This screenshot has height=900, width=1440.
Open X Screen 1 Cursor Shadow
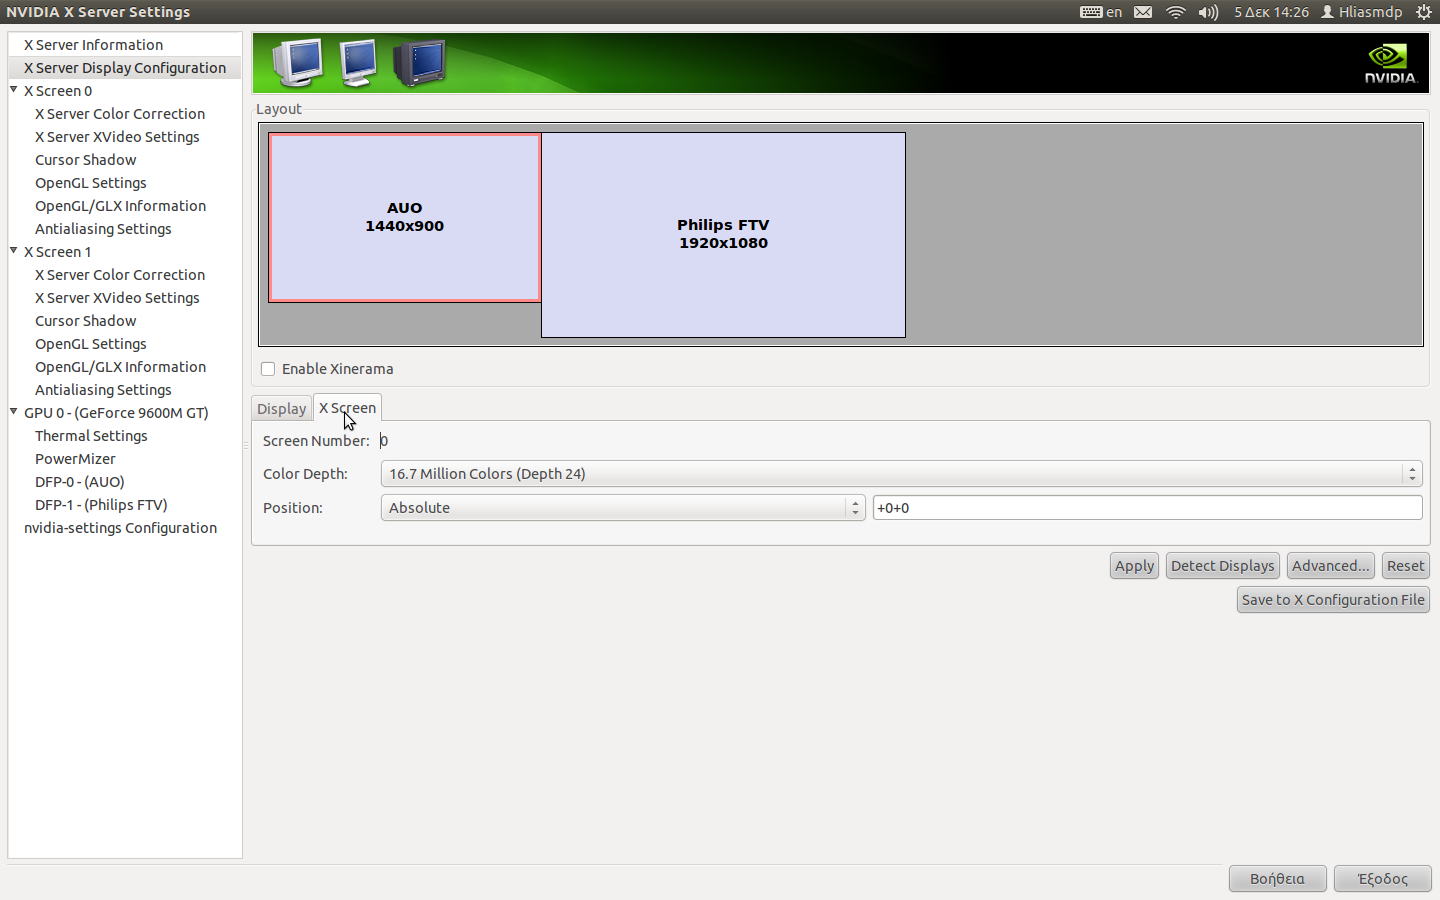tap(85, 321)
